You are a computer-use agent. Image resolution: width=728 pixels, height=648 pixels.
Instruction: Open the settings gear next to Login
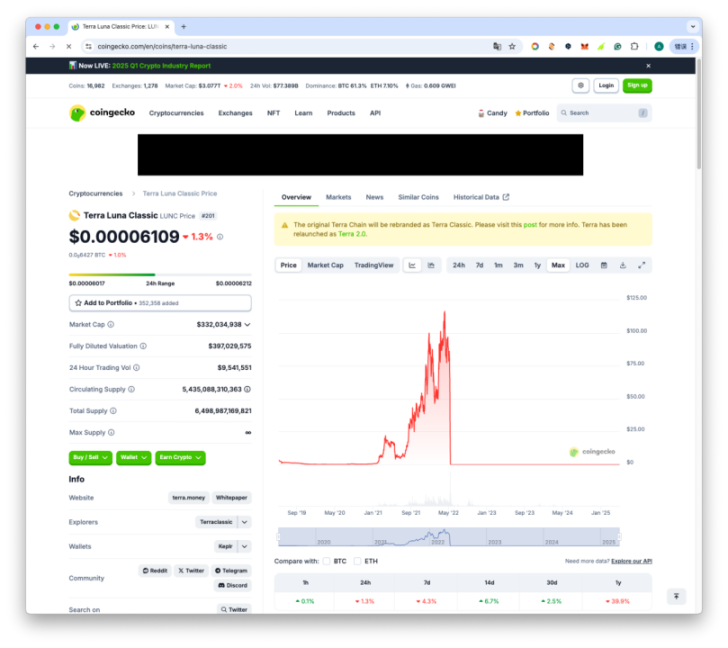580,85
